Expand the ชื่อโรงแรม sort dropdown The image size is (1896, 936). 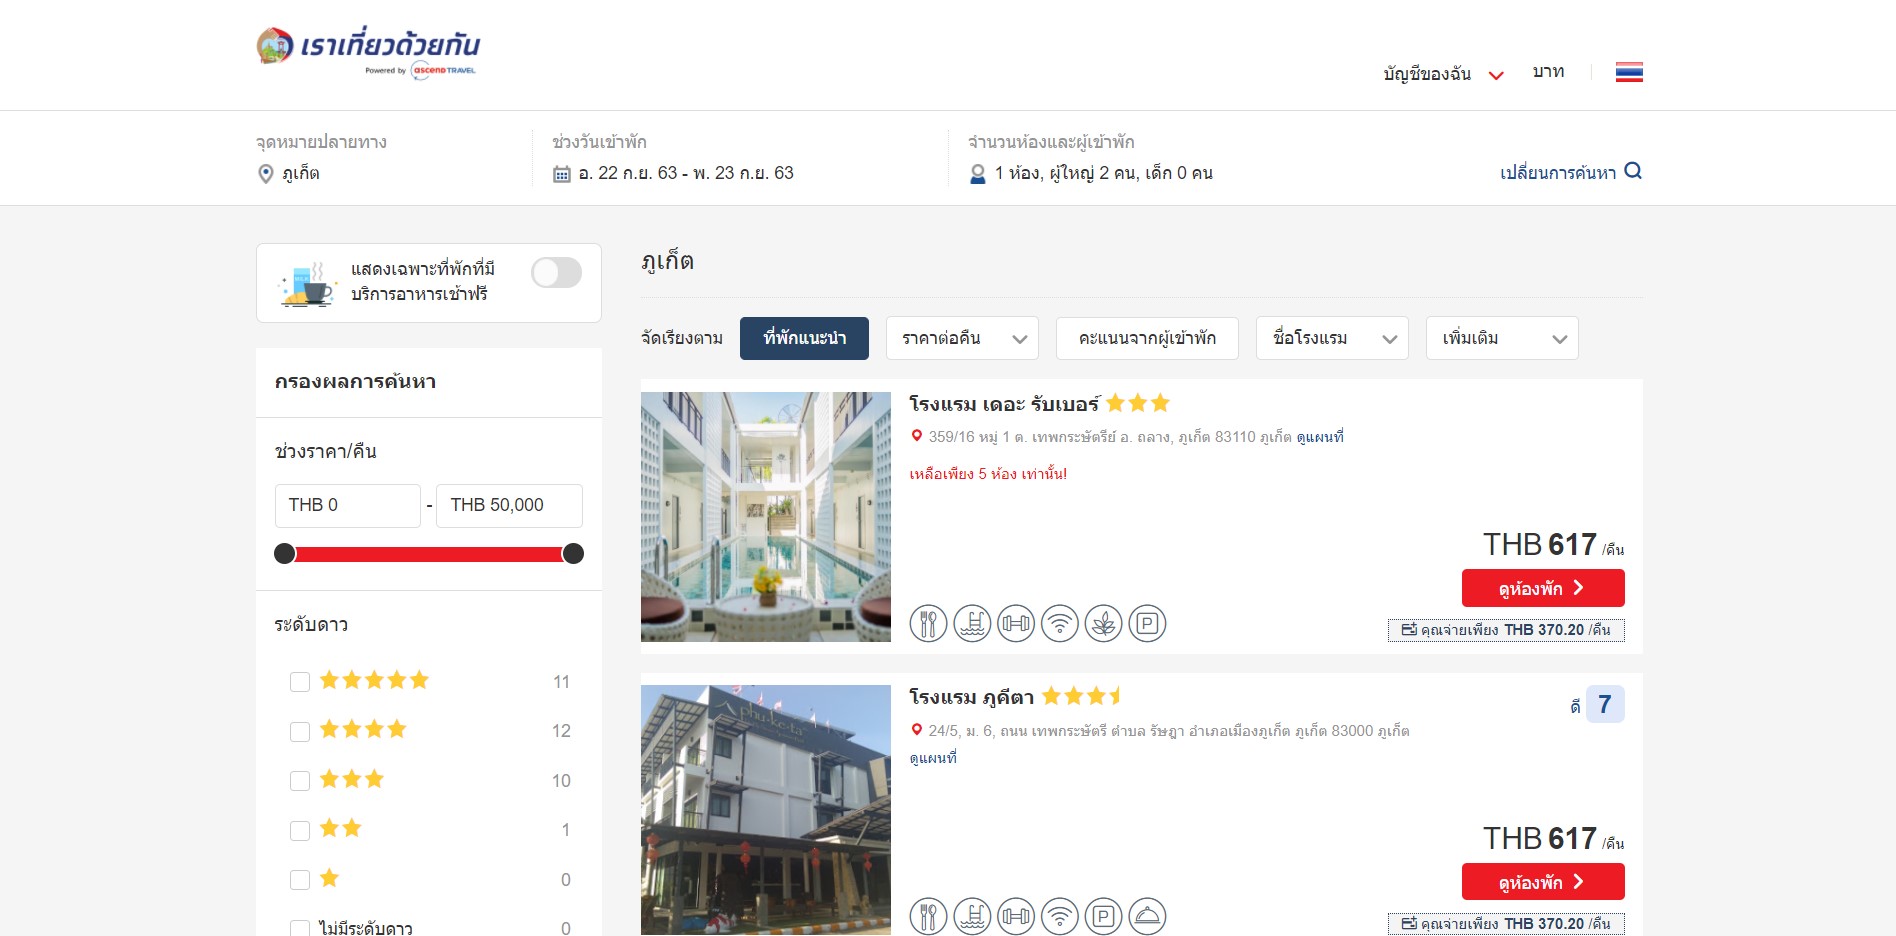click(1332, 338)
